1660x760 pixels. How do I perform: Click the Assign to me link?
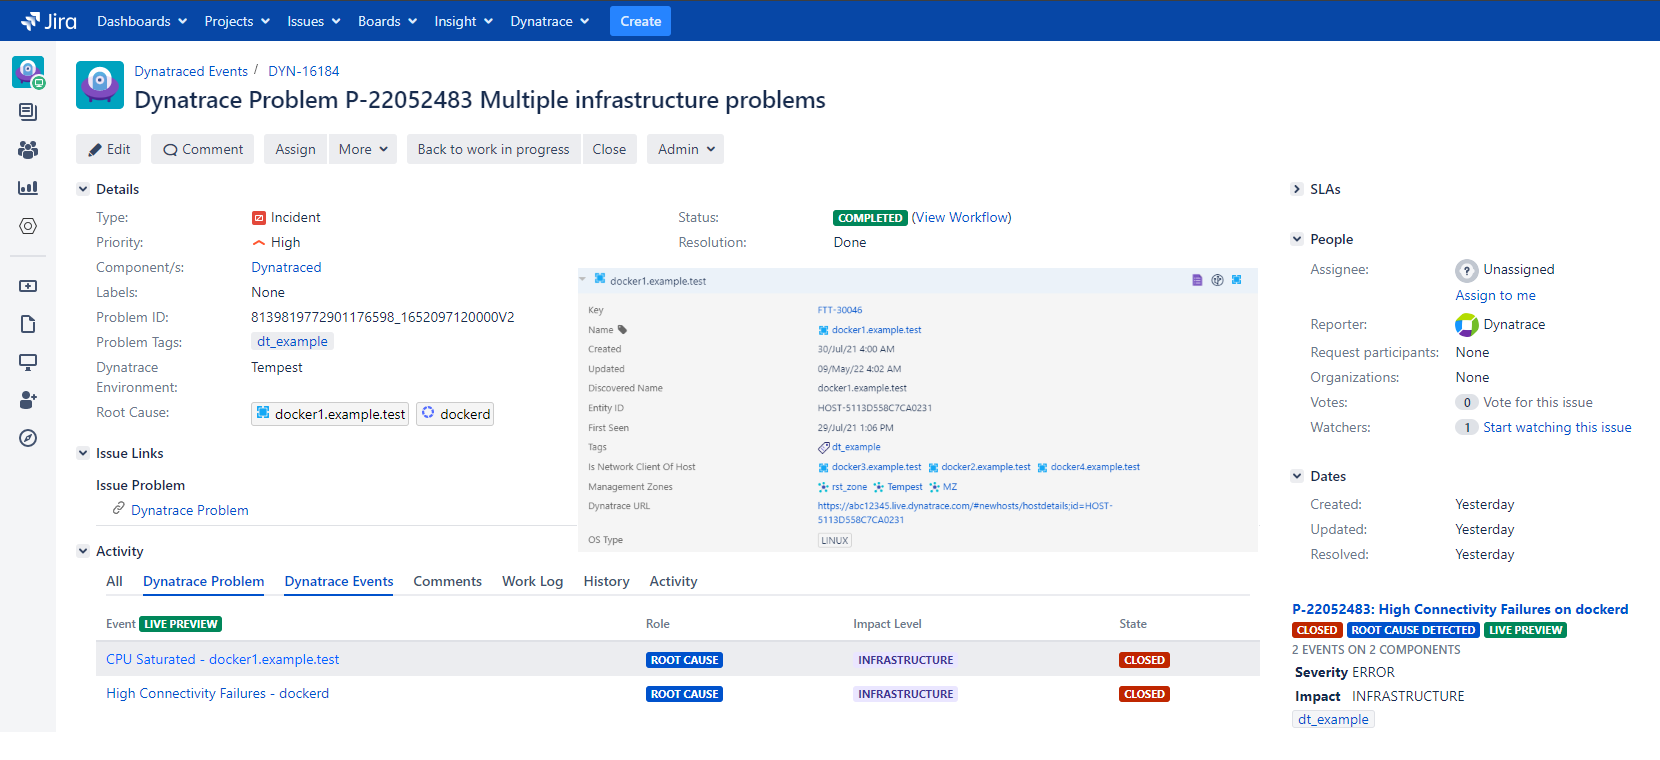click(1496, 295)
